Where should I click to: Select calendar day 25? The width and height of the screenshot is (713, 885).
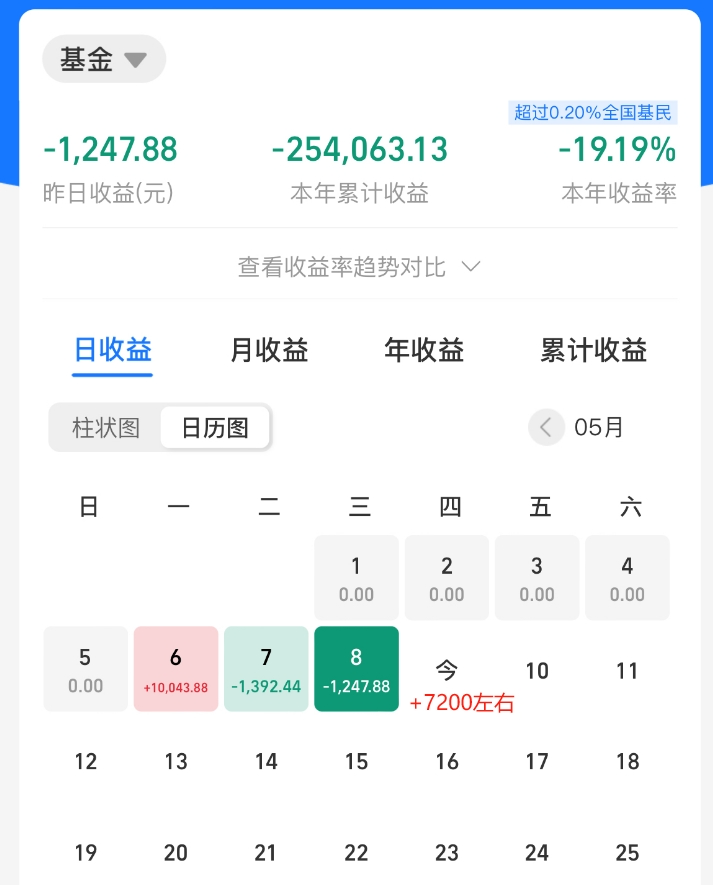pos(627,852)
